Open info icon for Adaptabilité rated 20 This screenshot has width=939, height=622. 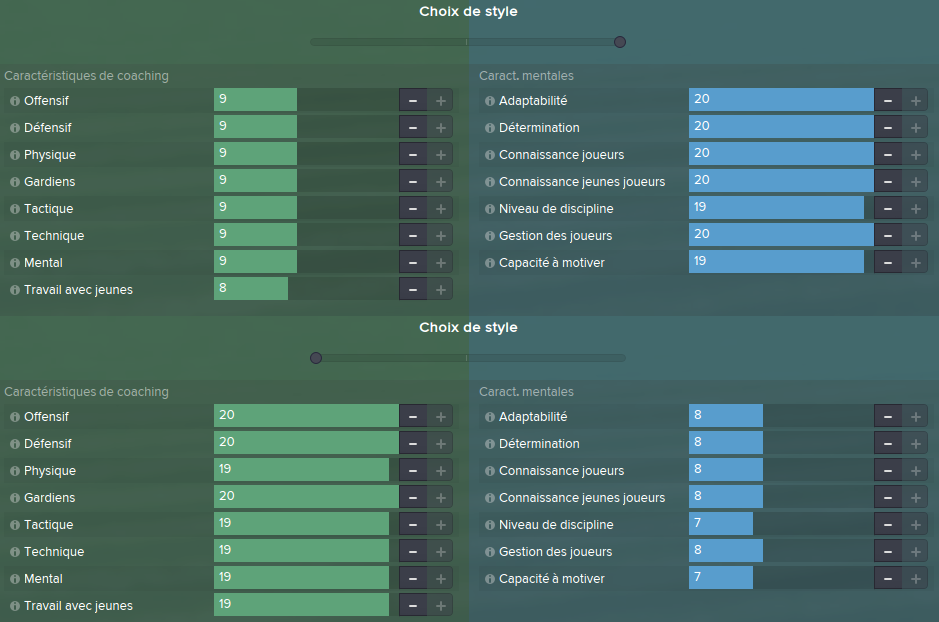coord(490,101)
